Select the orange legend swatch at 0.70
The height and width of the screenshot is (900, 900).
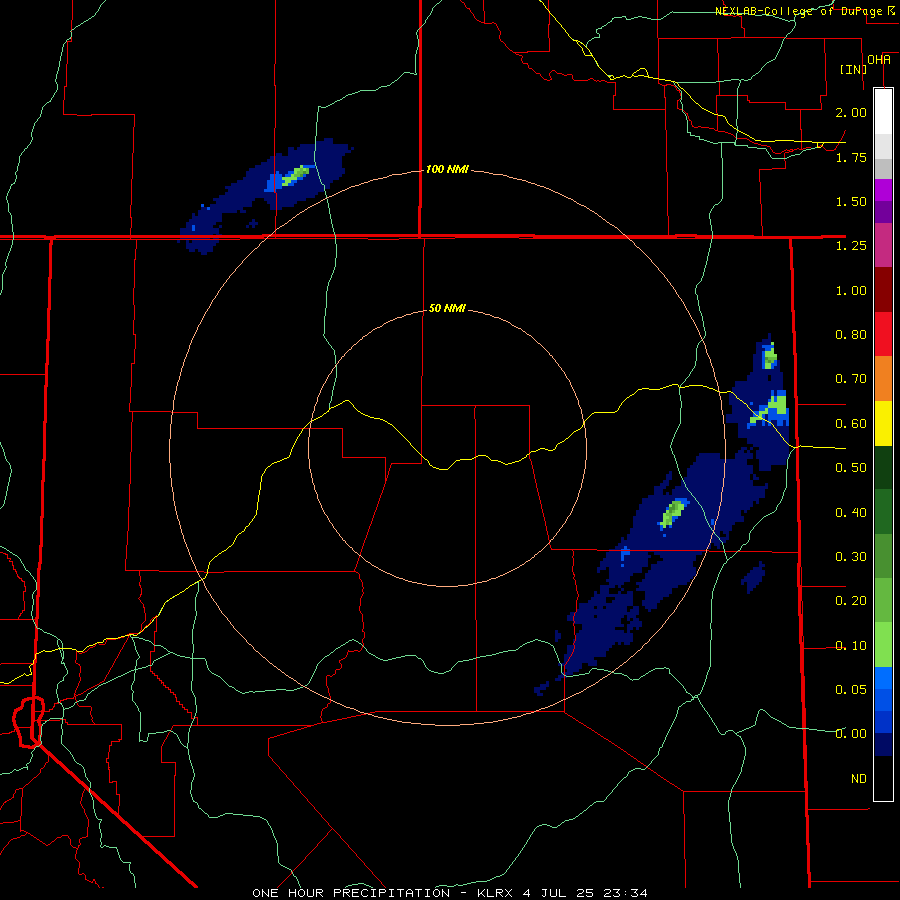[883, 379]
